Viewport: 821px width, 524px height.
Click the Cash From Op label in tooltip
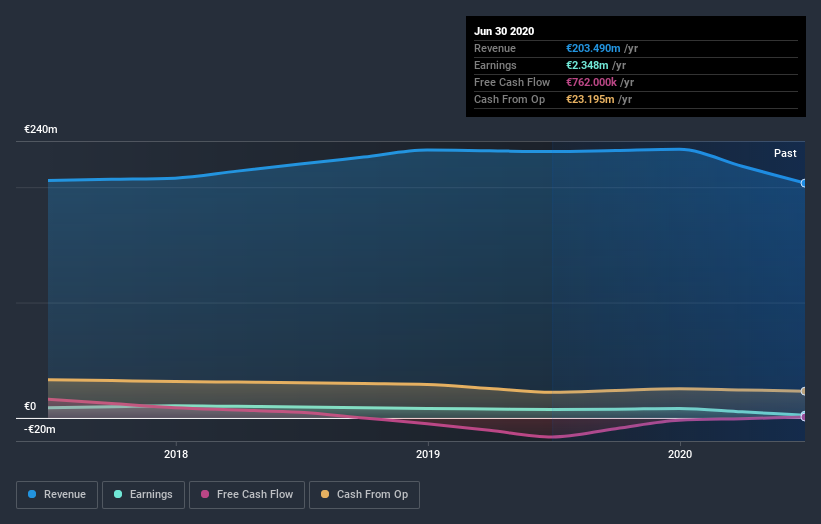click(509, 99)
